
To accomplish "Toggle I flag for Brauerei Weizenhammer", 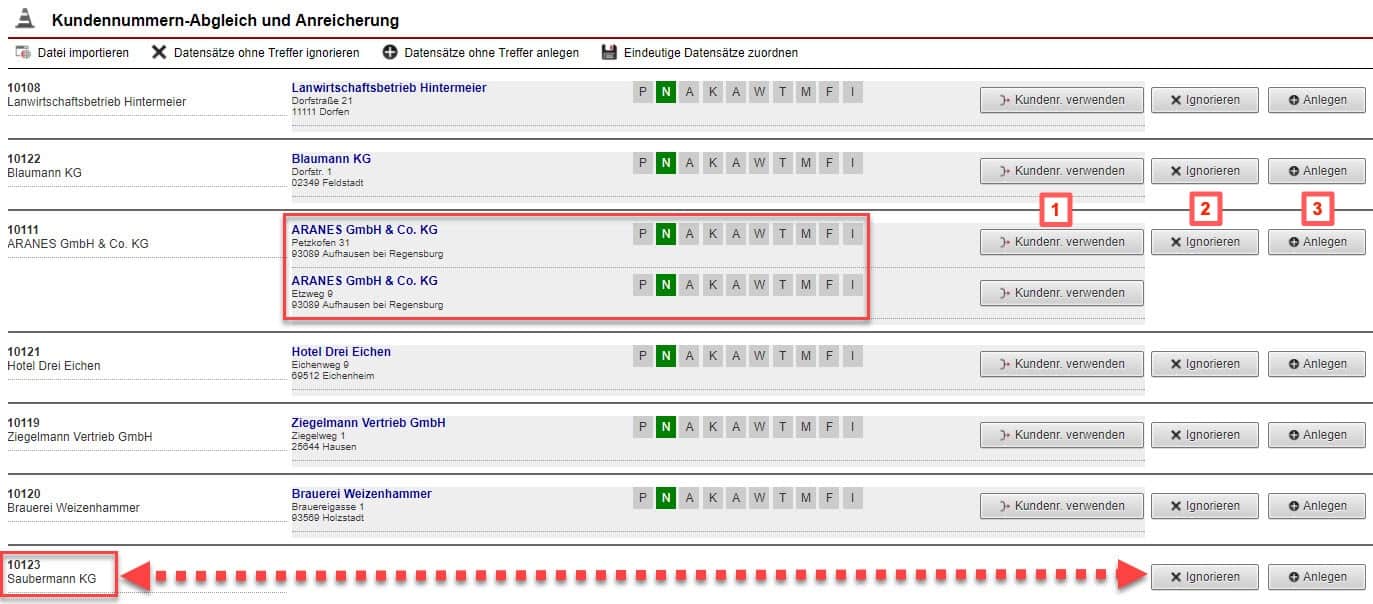I will 851,499.
